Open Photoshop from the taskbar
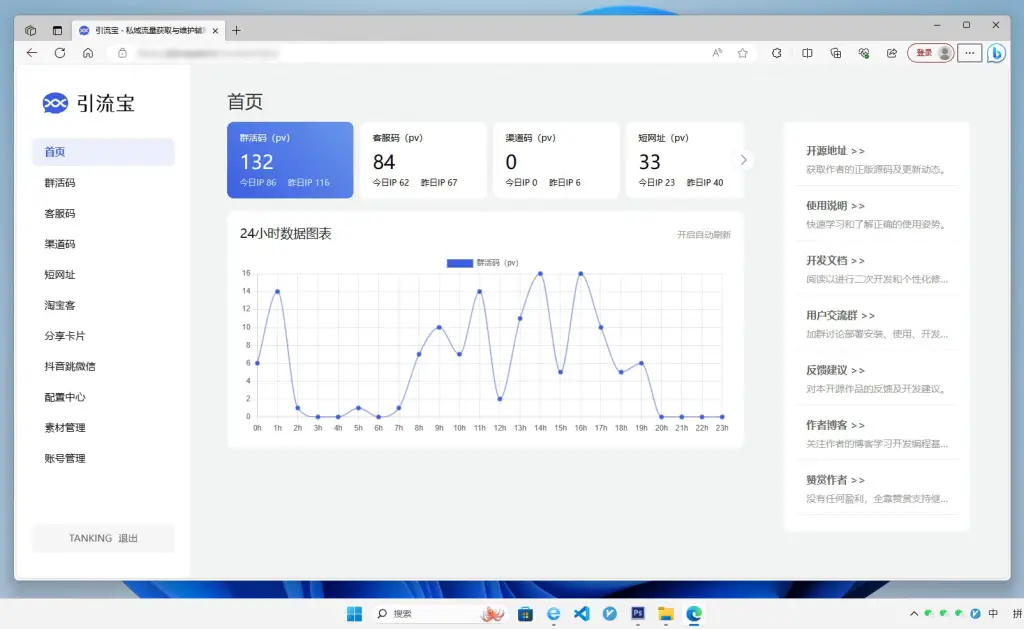Image resolution: width=1024 pixels, height=629 pixels. coord(638,613)
